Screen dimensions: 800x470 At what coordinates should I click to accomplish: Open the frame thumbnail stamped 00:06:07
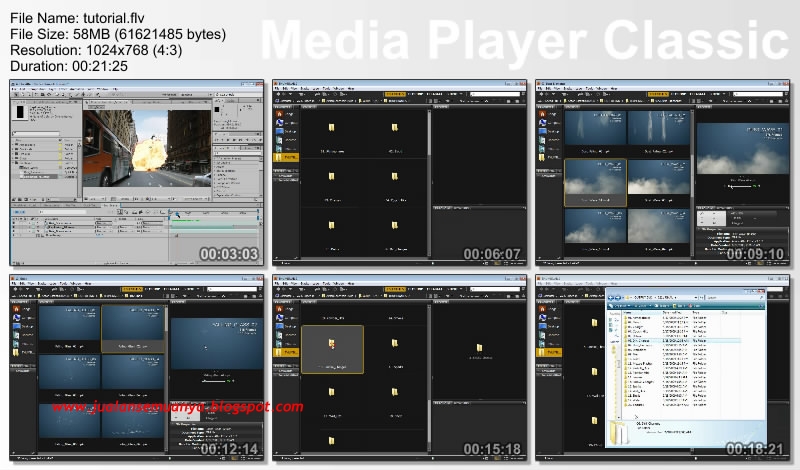(399, 172)
